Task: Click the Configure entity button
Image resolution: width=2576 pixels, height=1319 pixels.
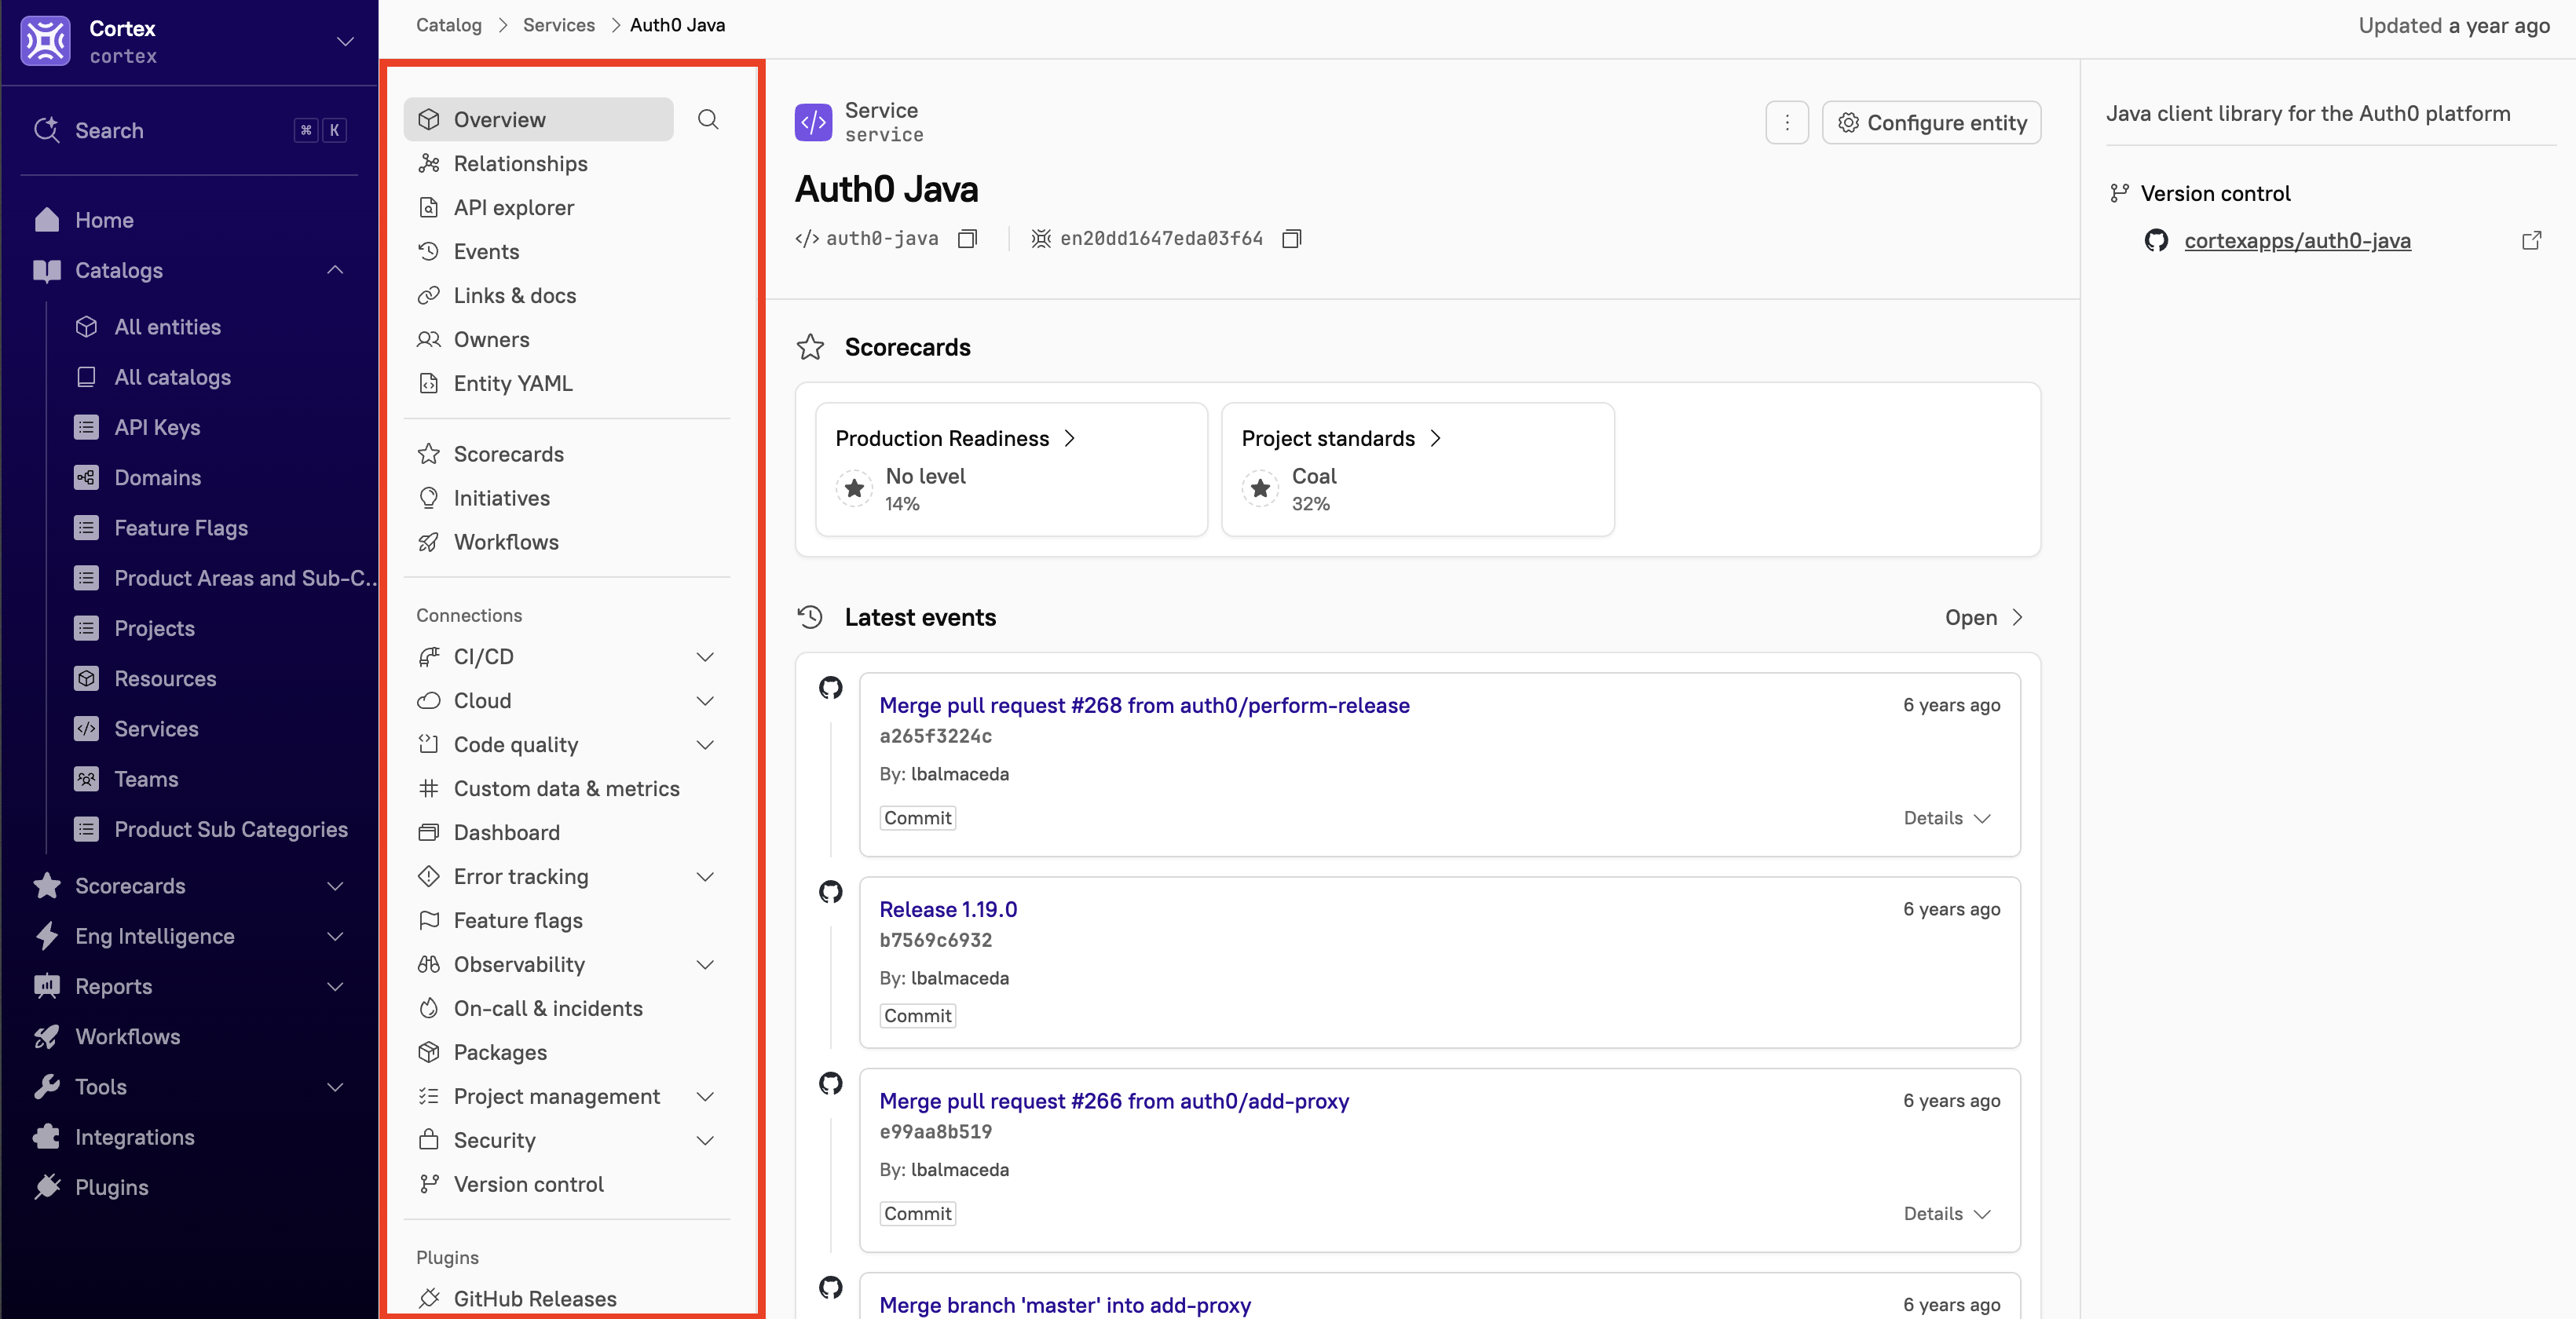Action: coord(1931,122)
